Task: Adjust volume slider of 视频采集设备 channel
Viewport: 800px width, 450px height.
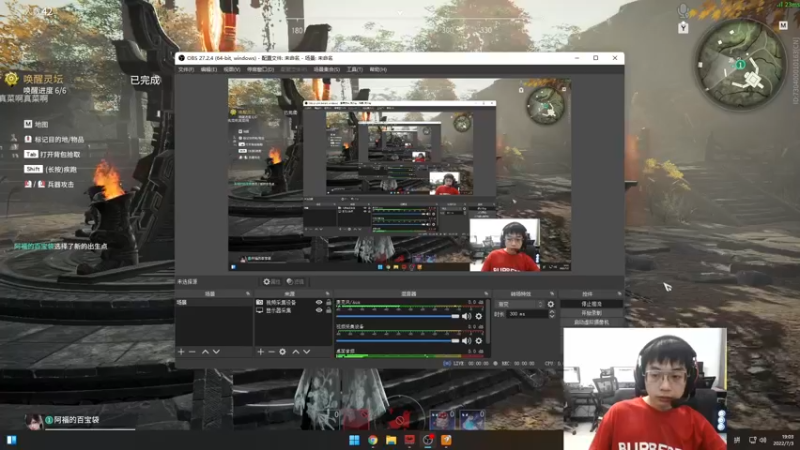Action: [x=398, y=340]
